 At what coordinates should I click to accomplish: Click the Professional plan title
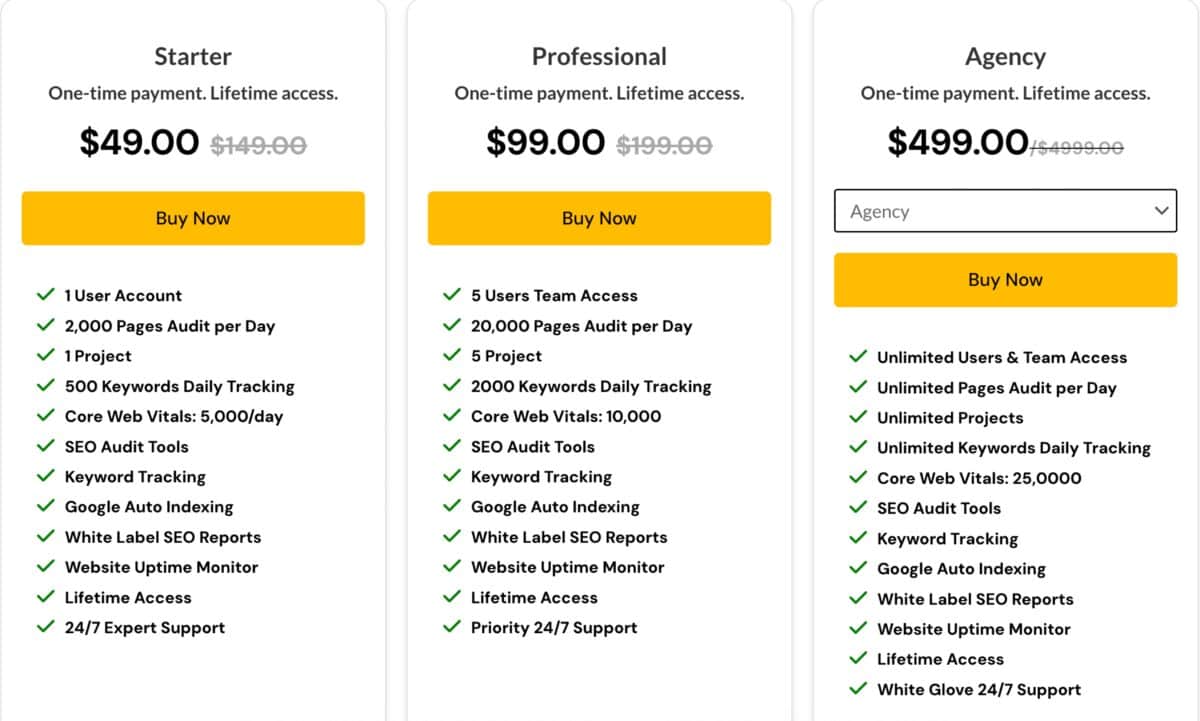(x=599, y=57)
